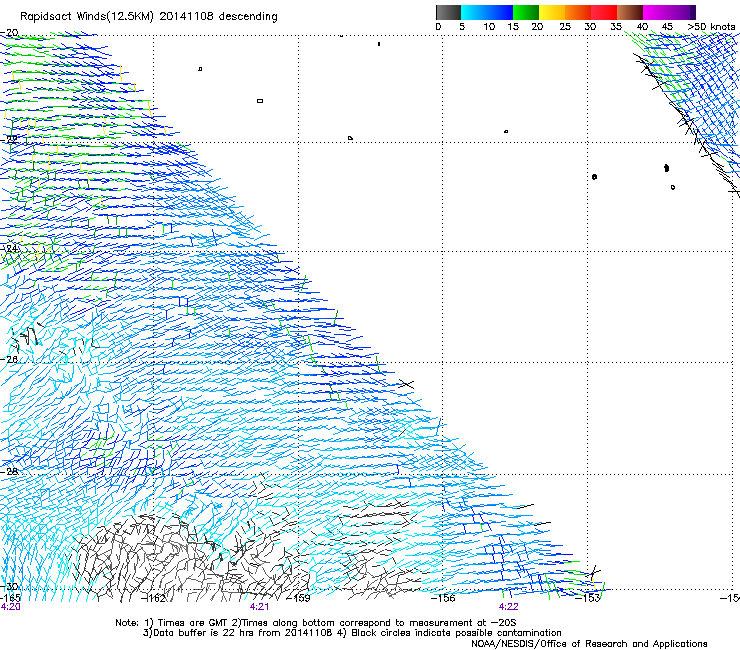Click the latitude label '-22'
740x650 pixels.
tap(9, 139)
